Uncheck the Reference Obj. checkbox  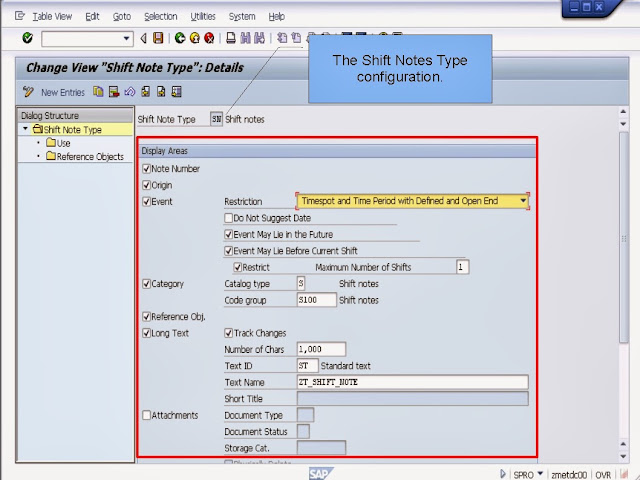tap(147, 316)
